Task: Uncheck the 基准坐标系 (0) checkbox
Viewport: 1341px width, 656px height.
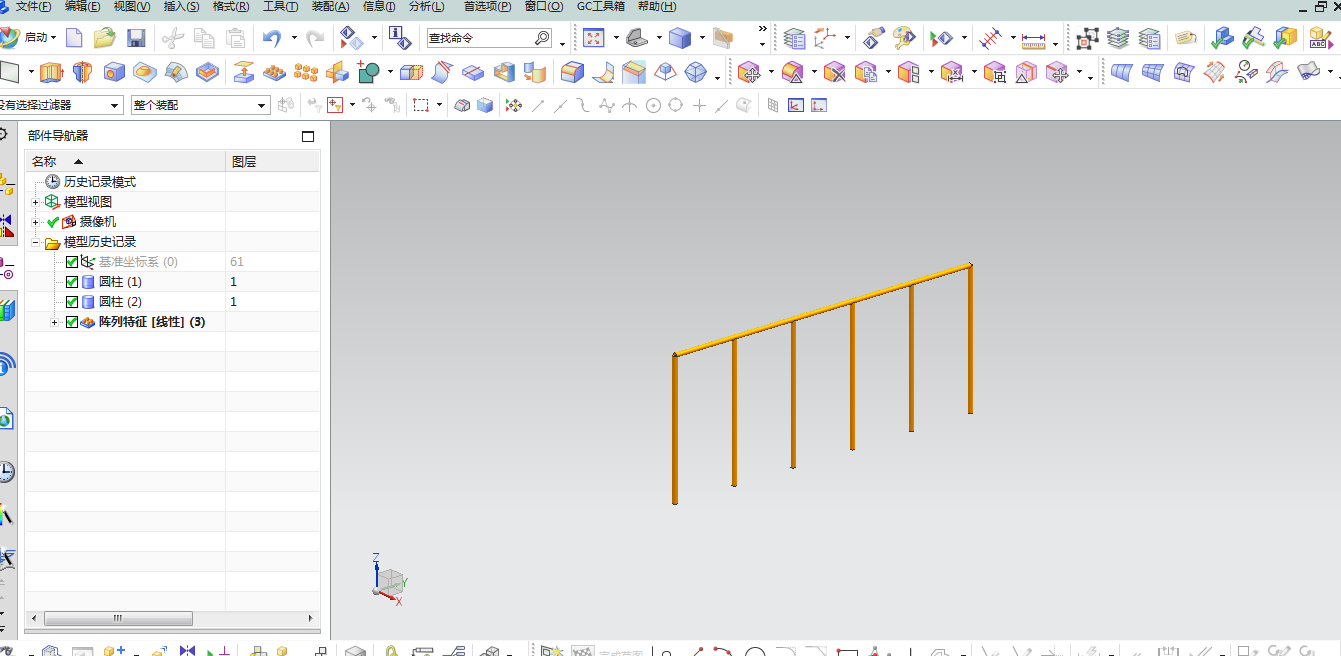Action: (72, 262)
